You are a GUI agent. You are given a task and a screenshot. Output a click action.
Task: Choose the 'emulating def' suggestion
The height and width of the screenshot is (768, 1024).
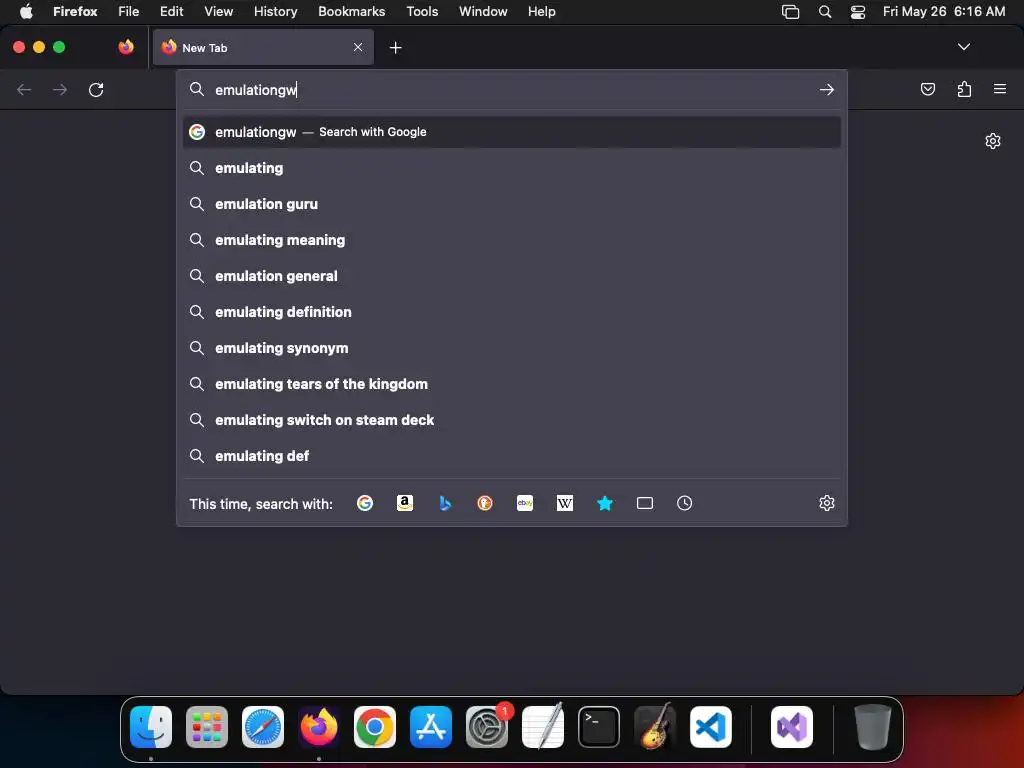tap(512, 455)
